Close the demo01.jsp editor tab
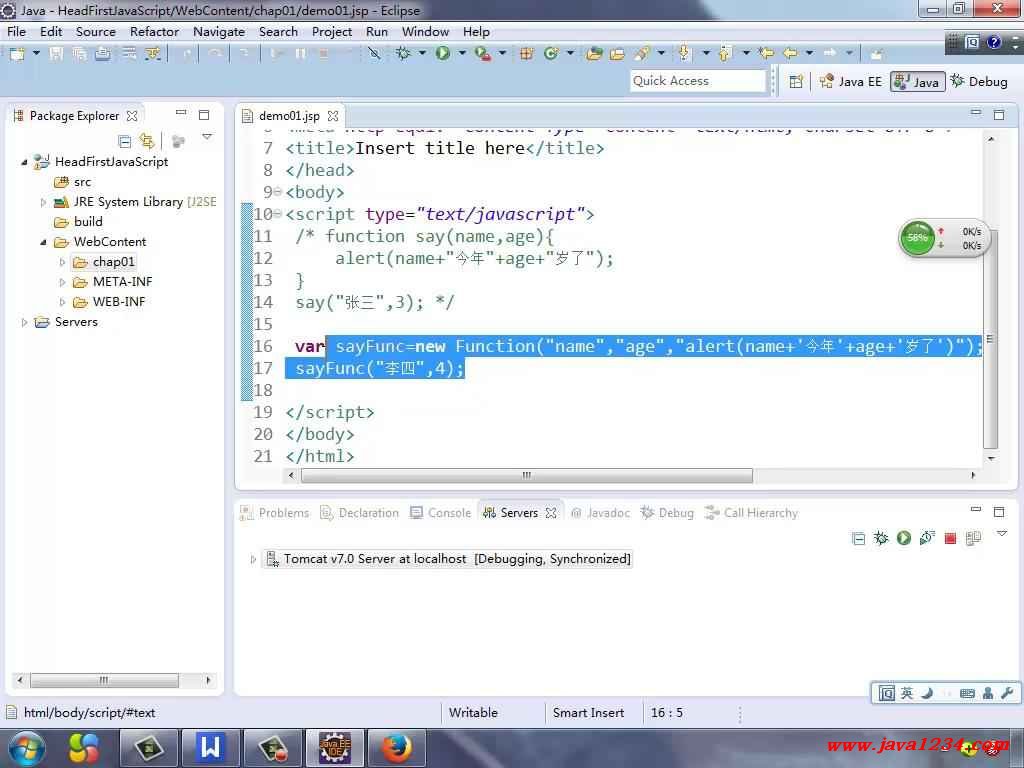Image resolution: width=1024 pixels, height=768 pixels. 333,116
